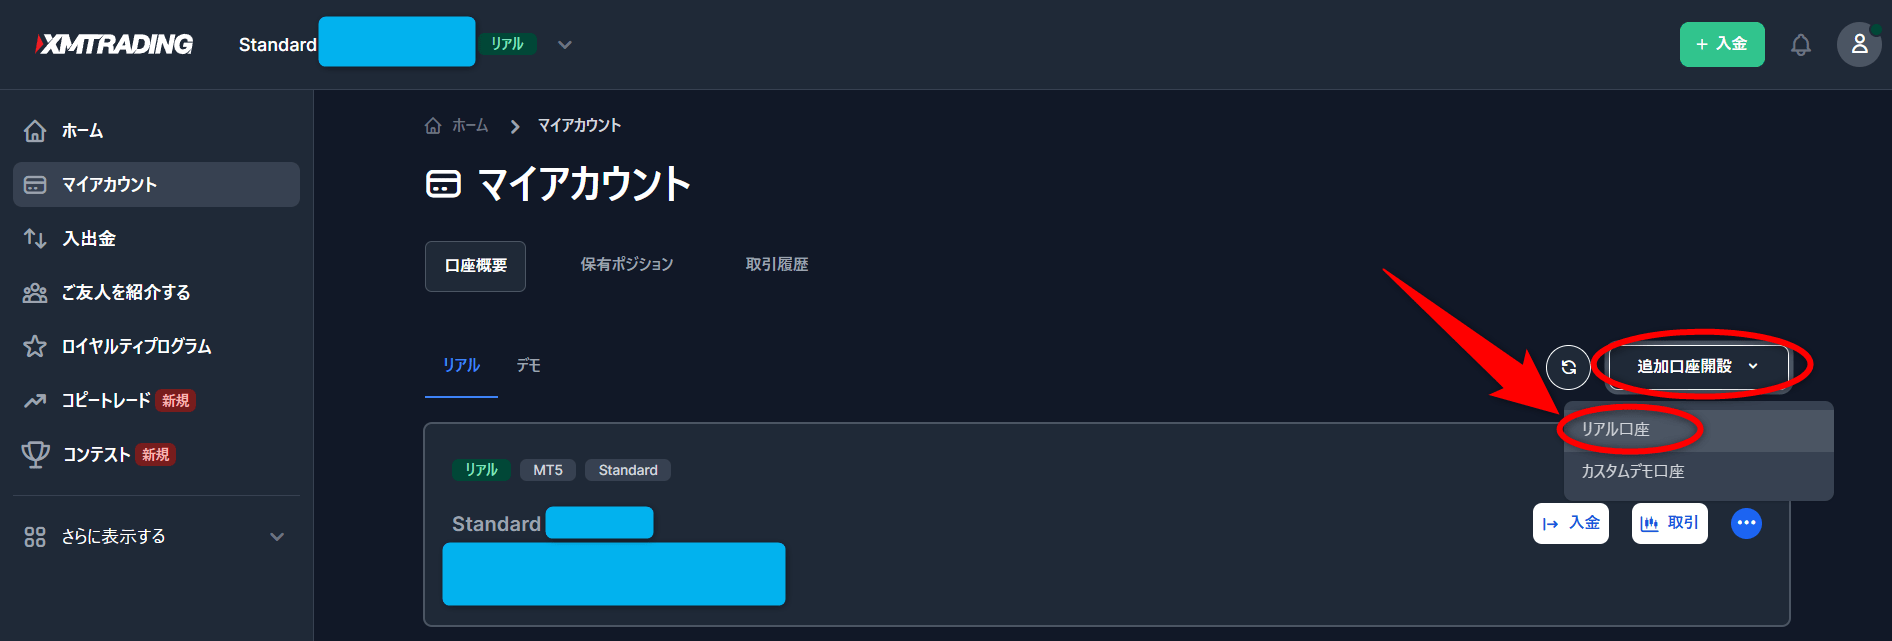Click the notification bell icon

coord(1800,45)
